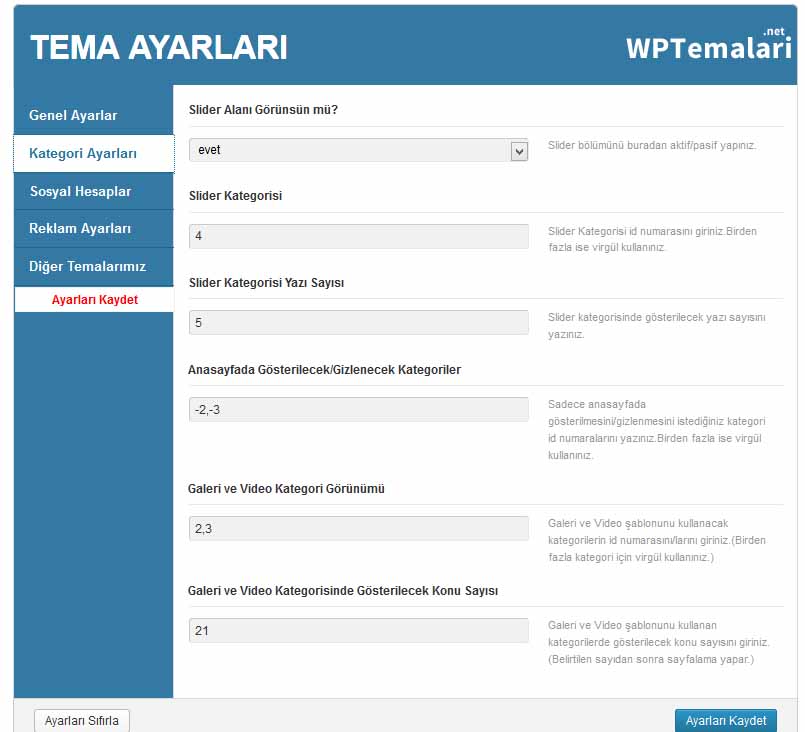Click the hint 'Slider kategorisinde gösterilecek yazı sayısını yazınız'

click(x=656, y=325)
